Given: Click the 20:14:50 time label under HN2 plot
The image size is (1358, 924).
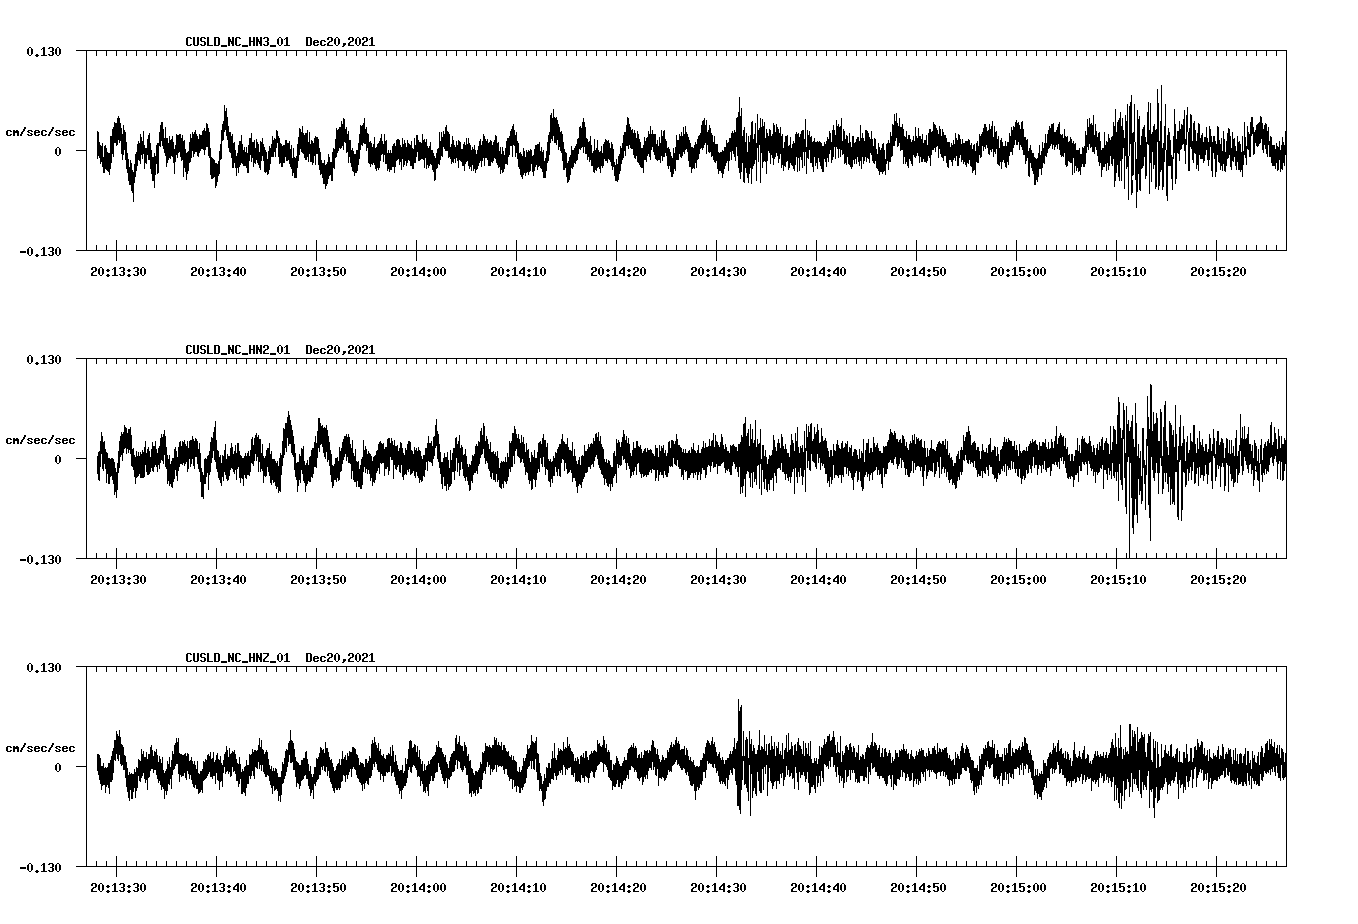Looking at the screenshot, I should [x=918, y=579].
